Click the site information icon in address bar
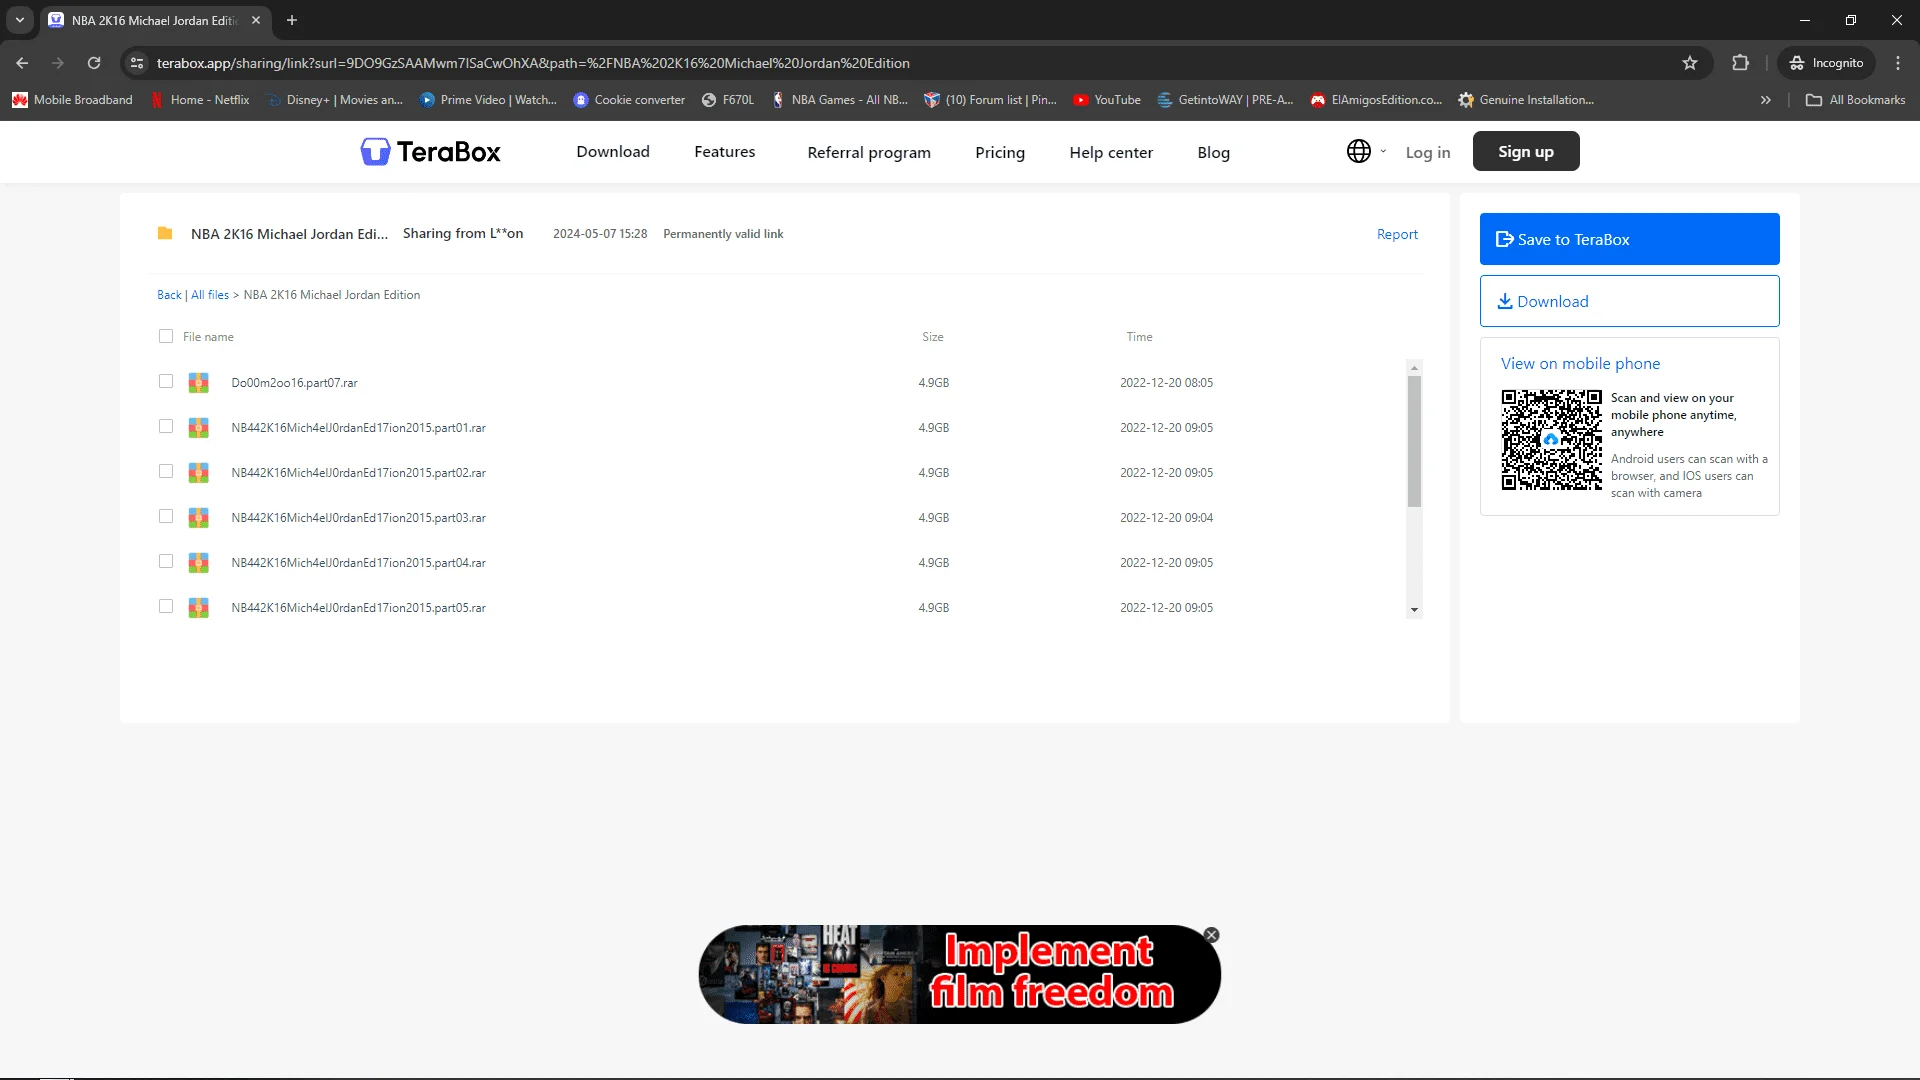This screenshot has width=1920, height=1080. click(137, 63)
